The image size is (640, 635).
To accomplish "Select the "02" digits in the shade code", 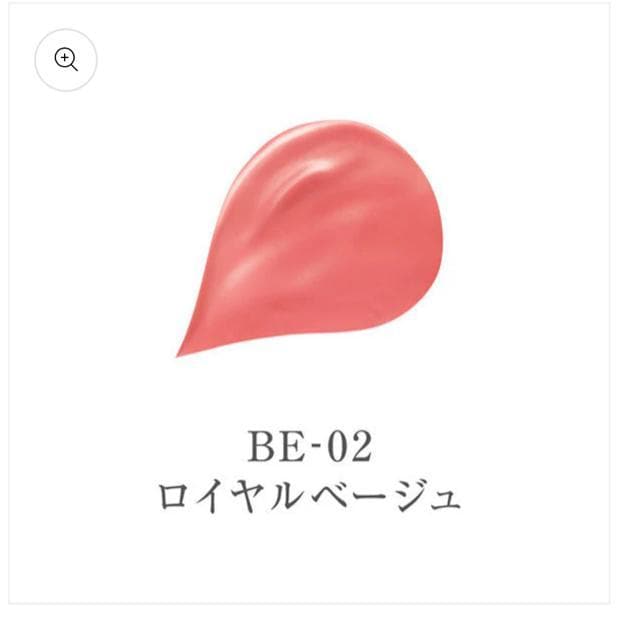I will tap(350, 447).
